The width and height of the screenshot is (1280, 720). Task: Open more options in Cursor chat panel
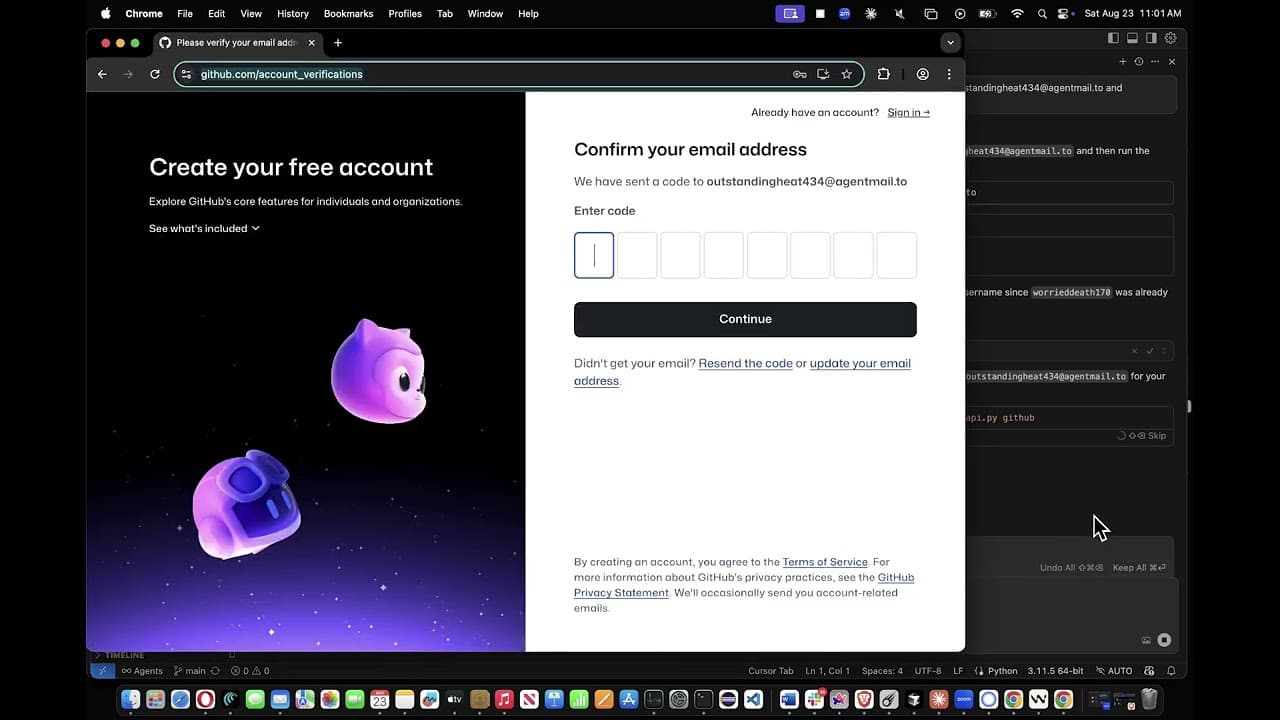pos(1154,62)
